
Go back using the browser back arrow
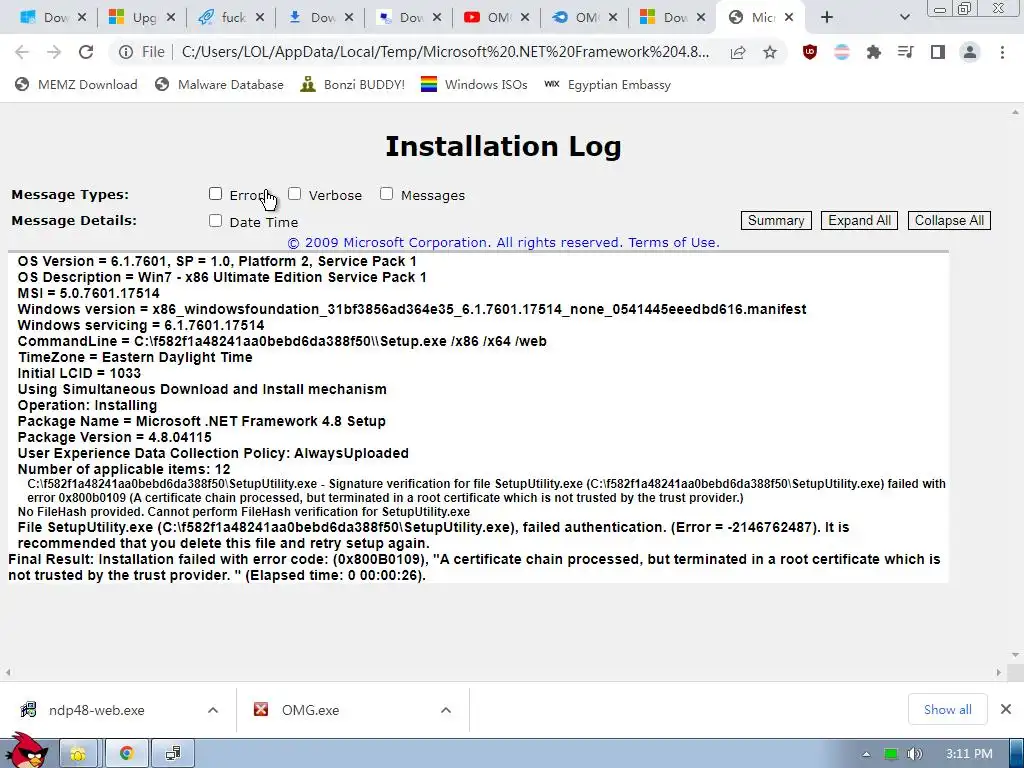click(22, 52)
